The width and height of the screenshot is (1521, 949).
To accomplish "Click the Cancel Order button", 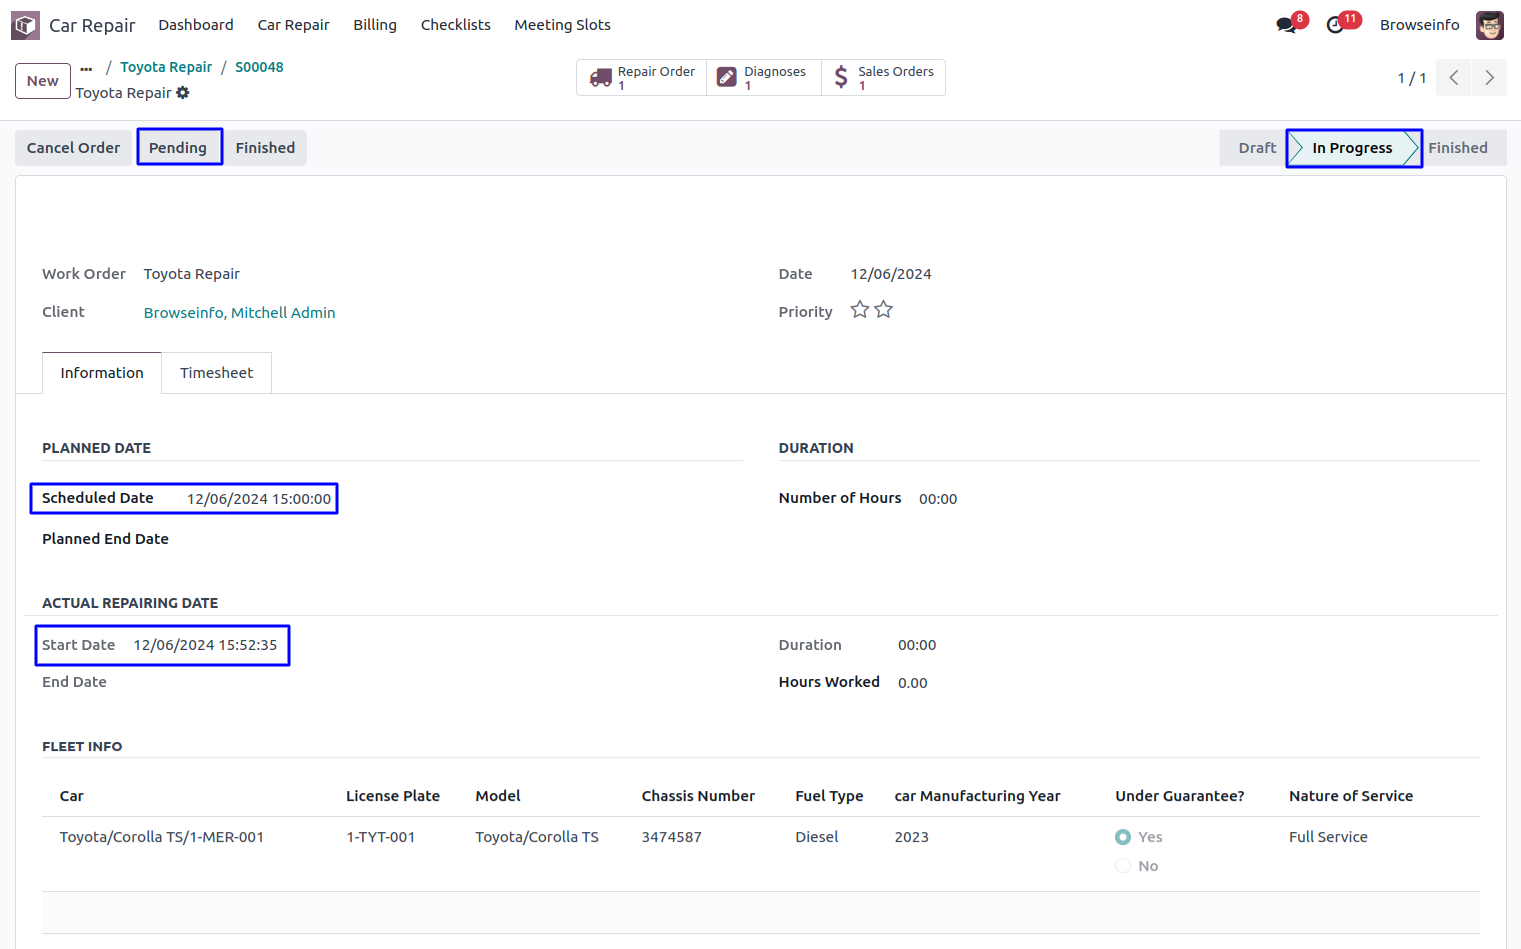I will pos(73,148).
